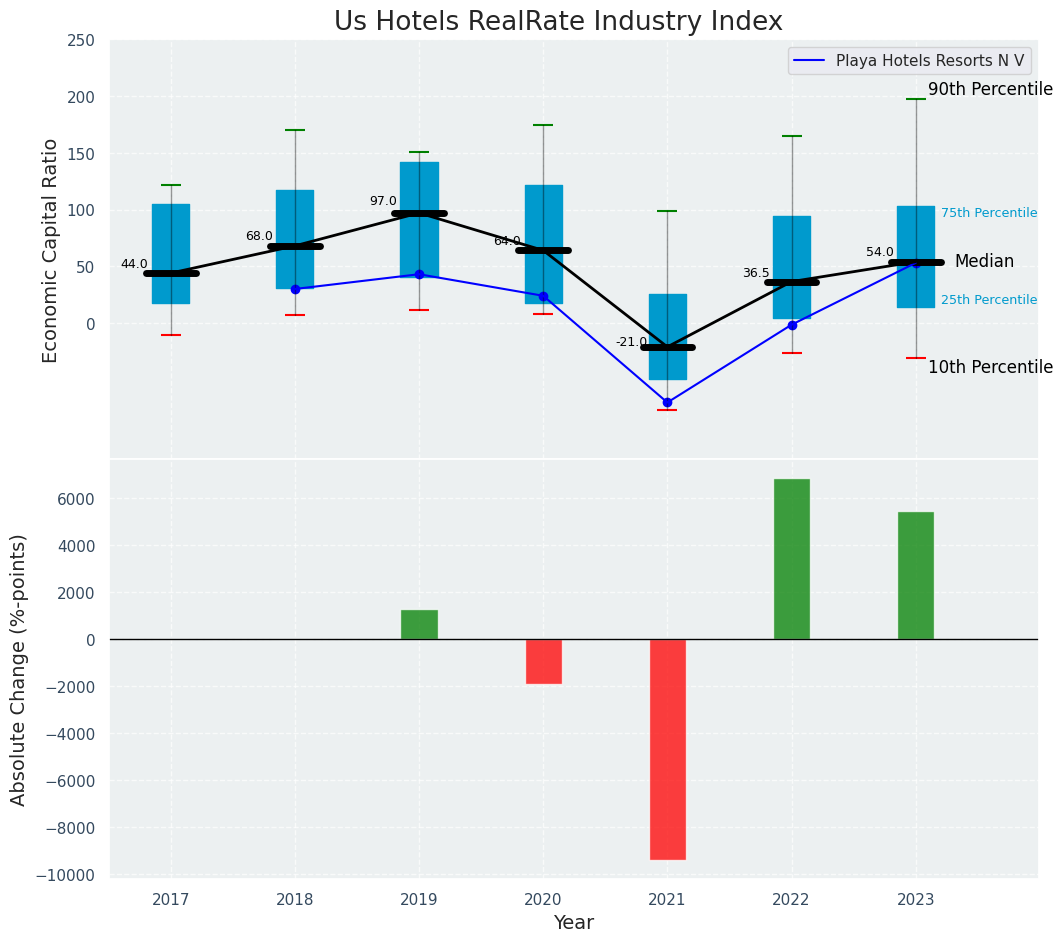Select the 75th Percentile label
Viewport: 1063px width, 942px height.
[x=988, y=213]
